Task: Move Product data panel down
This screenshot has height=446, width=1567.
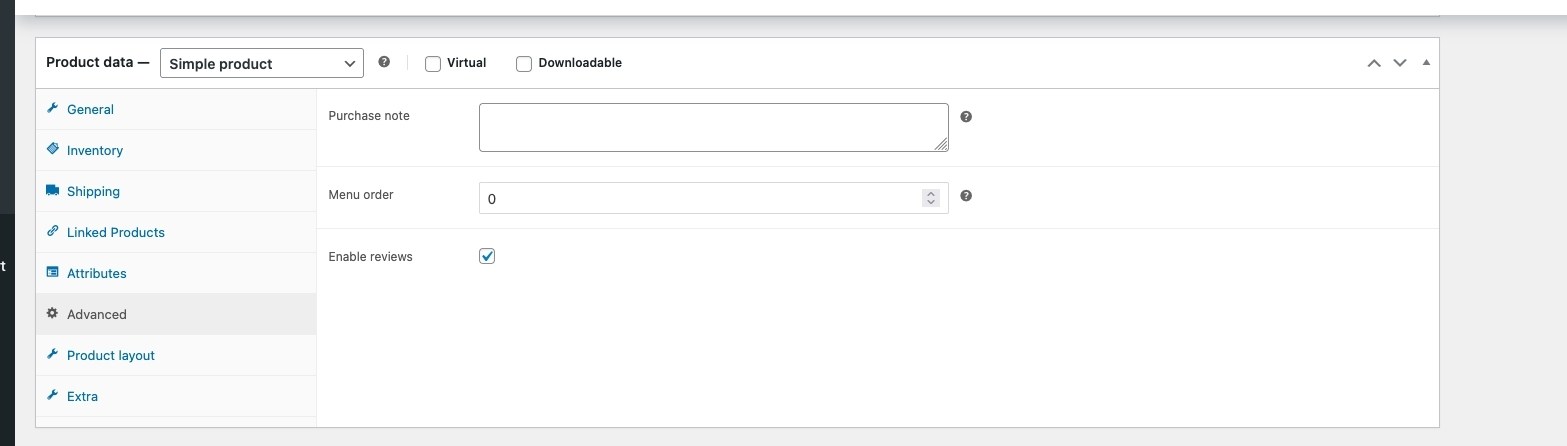Action: click(x=1400, y=63)
